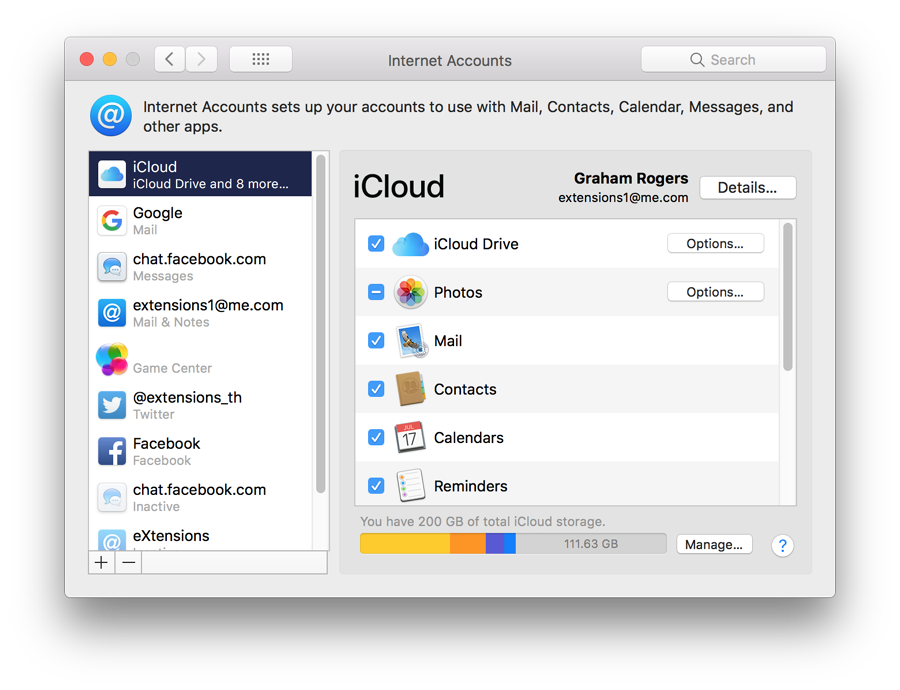The width and height of the screenshot is (900, 690).
Task: Minimize the window with the yellow button
Action: (110, 59)
